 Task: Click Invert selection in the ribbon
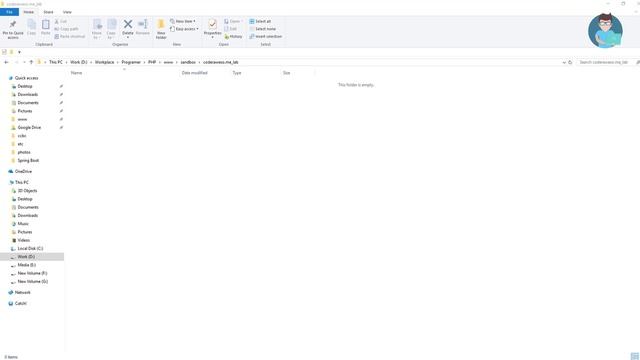point(265,36)
